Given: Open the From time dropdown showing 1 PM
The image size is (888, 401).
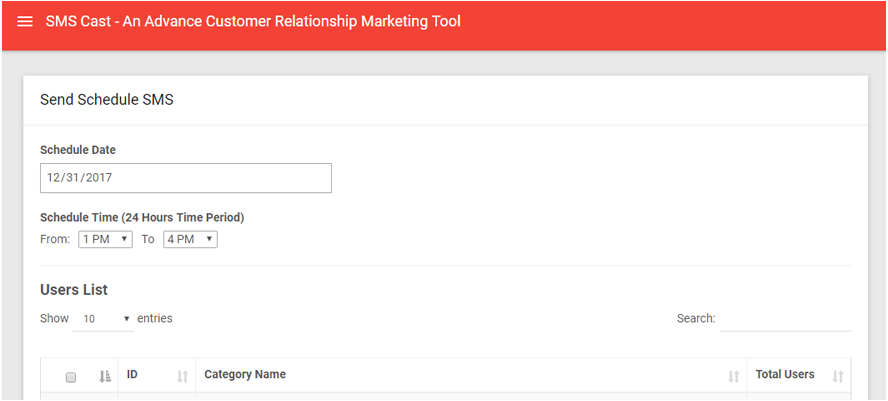Looking at the screenshot, I should 105,239.
